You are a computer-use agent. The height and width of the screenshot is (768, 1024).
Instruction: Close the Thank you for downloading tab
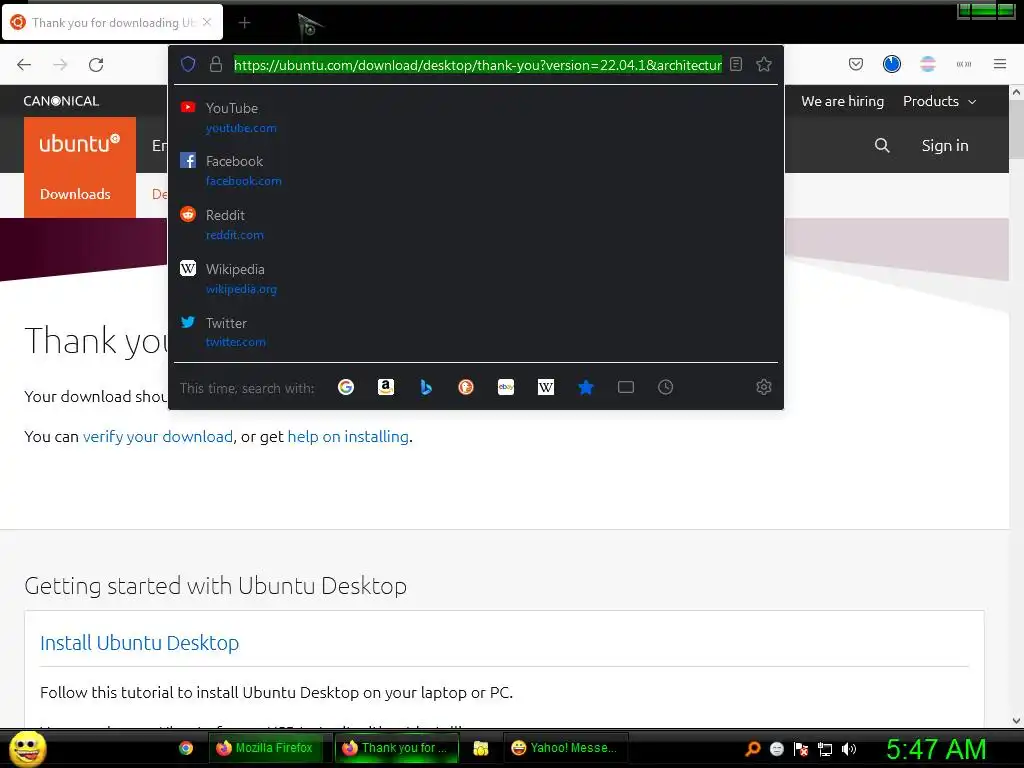pos(207,22)
